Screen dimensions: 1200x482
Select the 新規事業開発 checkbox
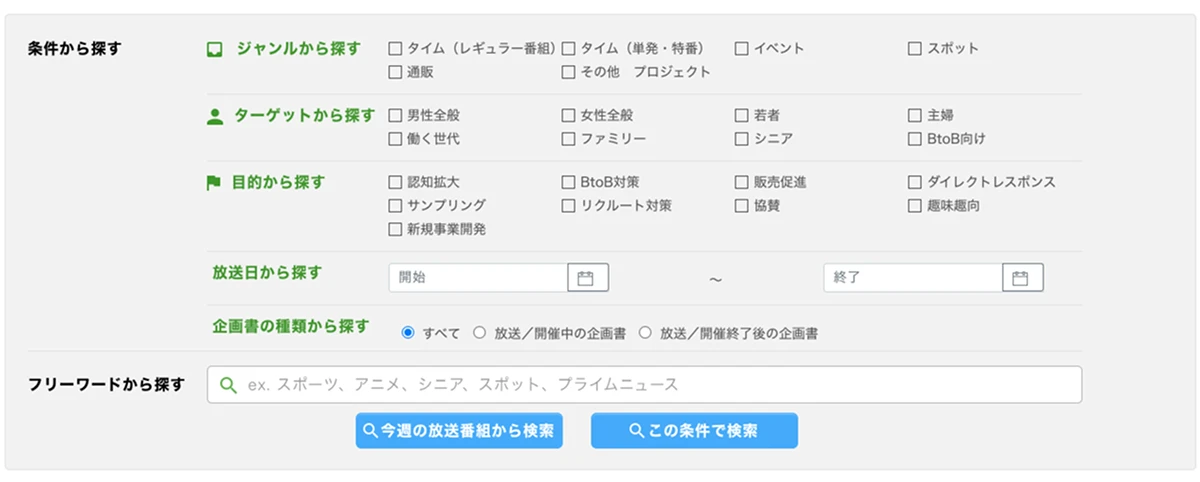pyautogui.click(x=396, y=229)
